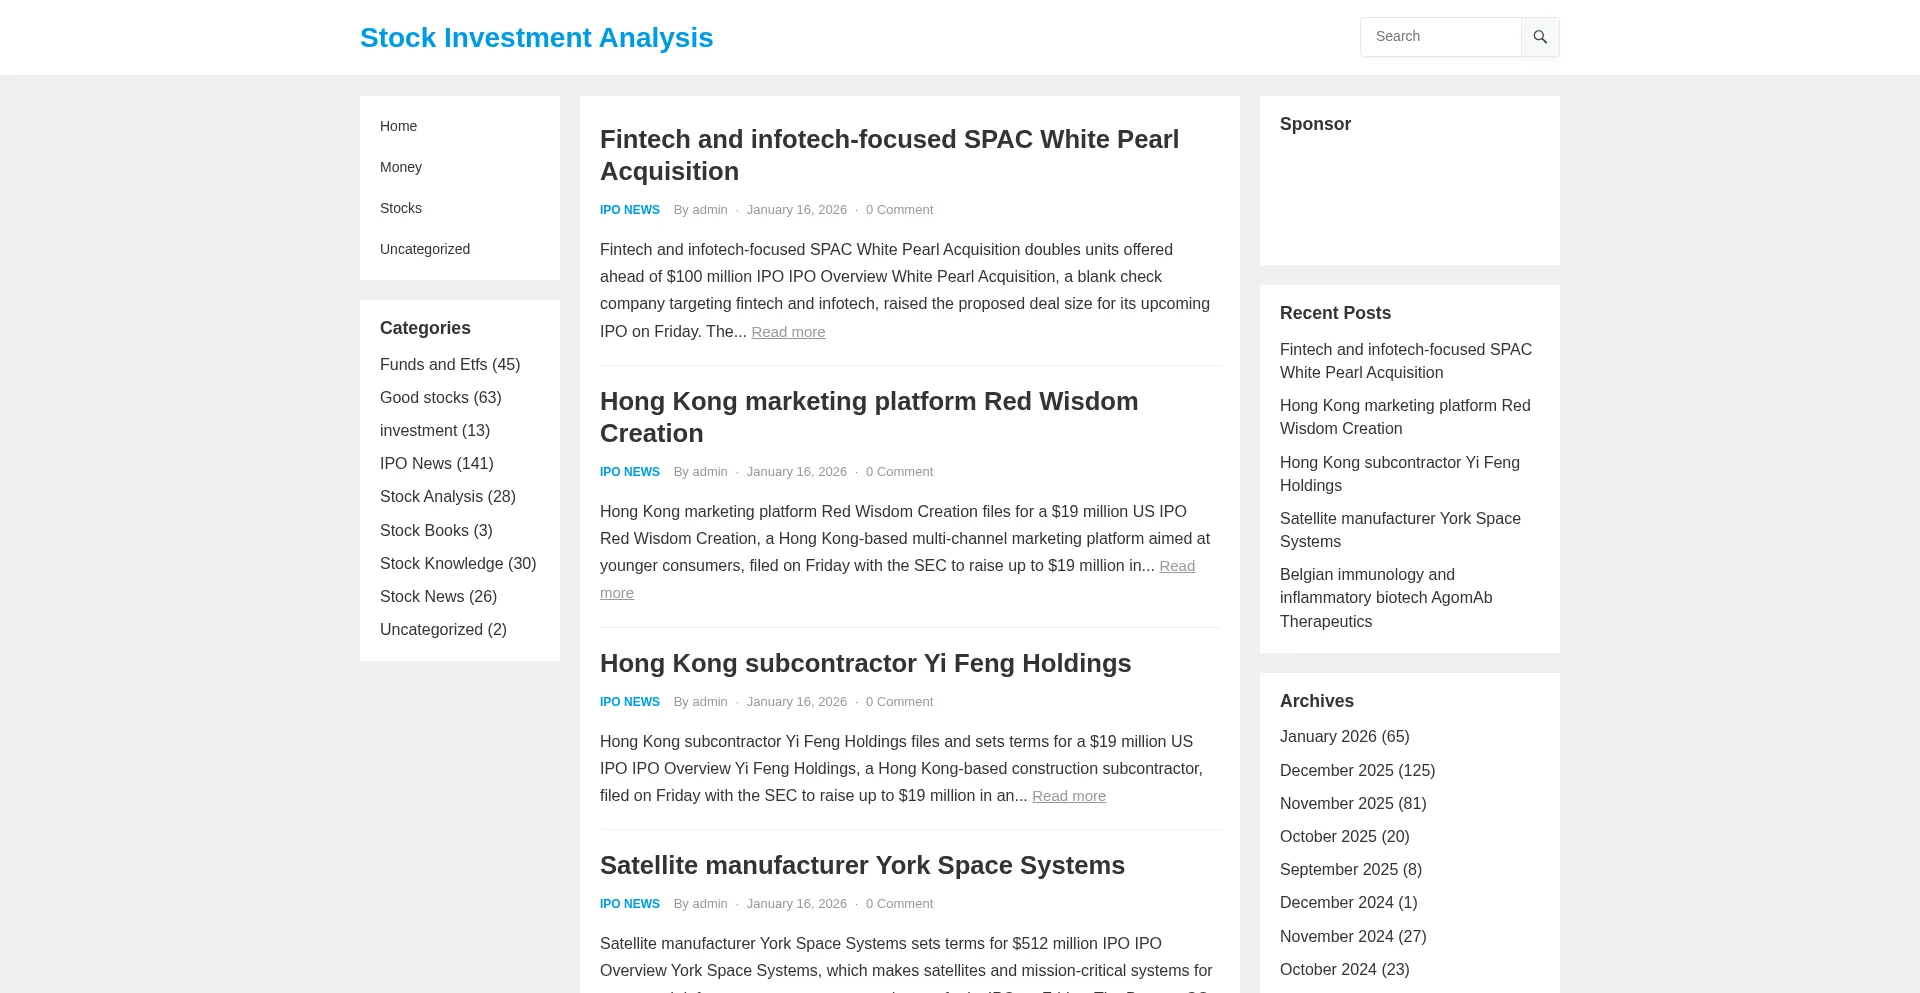Click IPO NEWS tag on Red Wisdom post
Image resolution: width=1920 pixels, height=993 pixels.
tap(629, 472)
